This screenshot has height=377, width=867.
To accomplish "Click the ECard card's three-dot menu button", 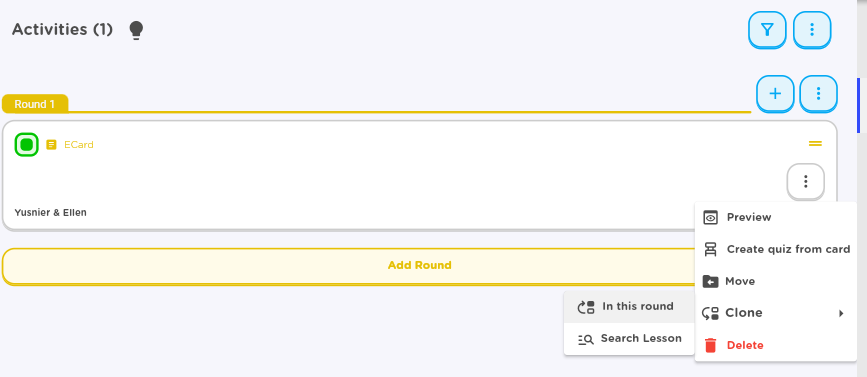I will point(806,181).
